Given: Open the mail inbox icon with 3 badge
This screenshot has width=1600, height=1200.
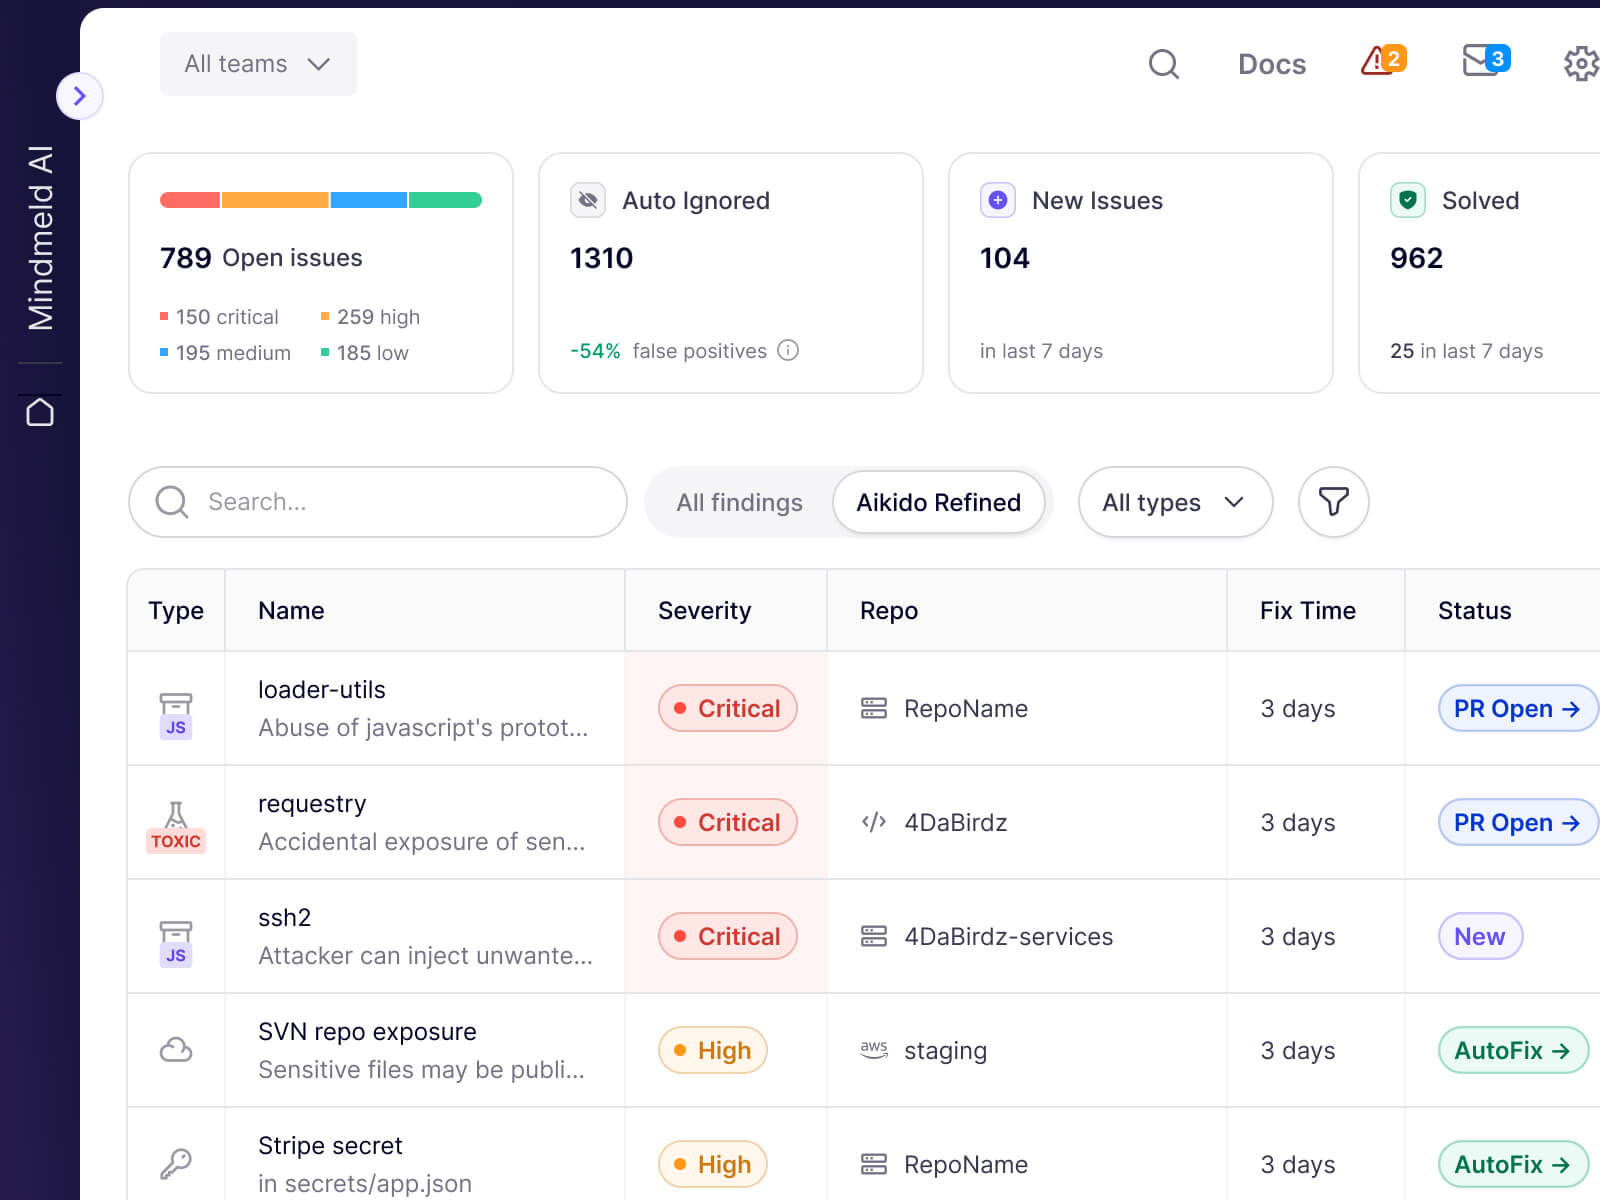Looking at the screenshot, I should (x=1485, y=60).
